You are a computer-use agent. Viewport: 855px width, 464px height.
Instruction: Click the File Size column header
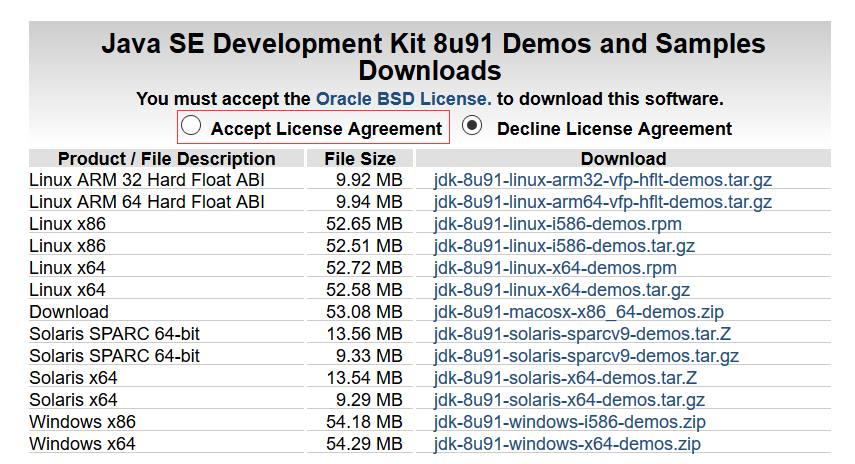(x=360, y=158)
